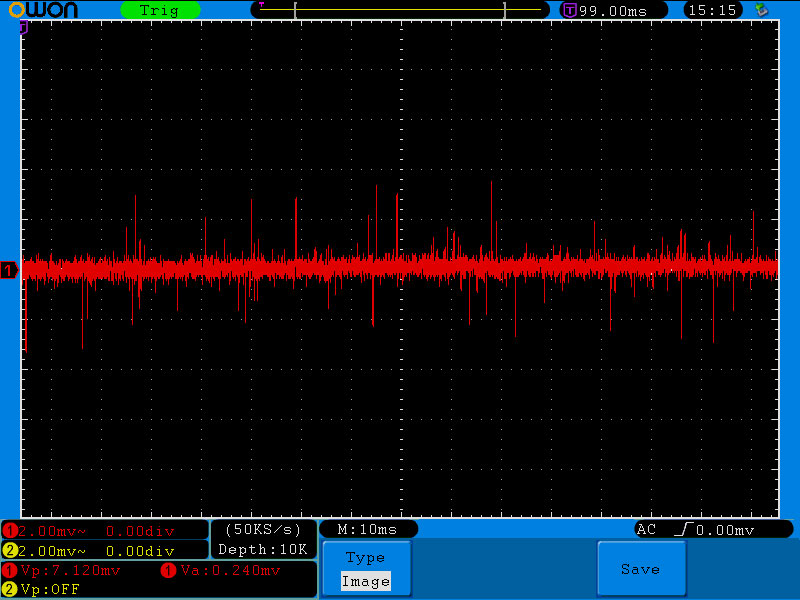Click the OWON logo
This screenshot has height=600, width=800.
click(x=52, y=10)
